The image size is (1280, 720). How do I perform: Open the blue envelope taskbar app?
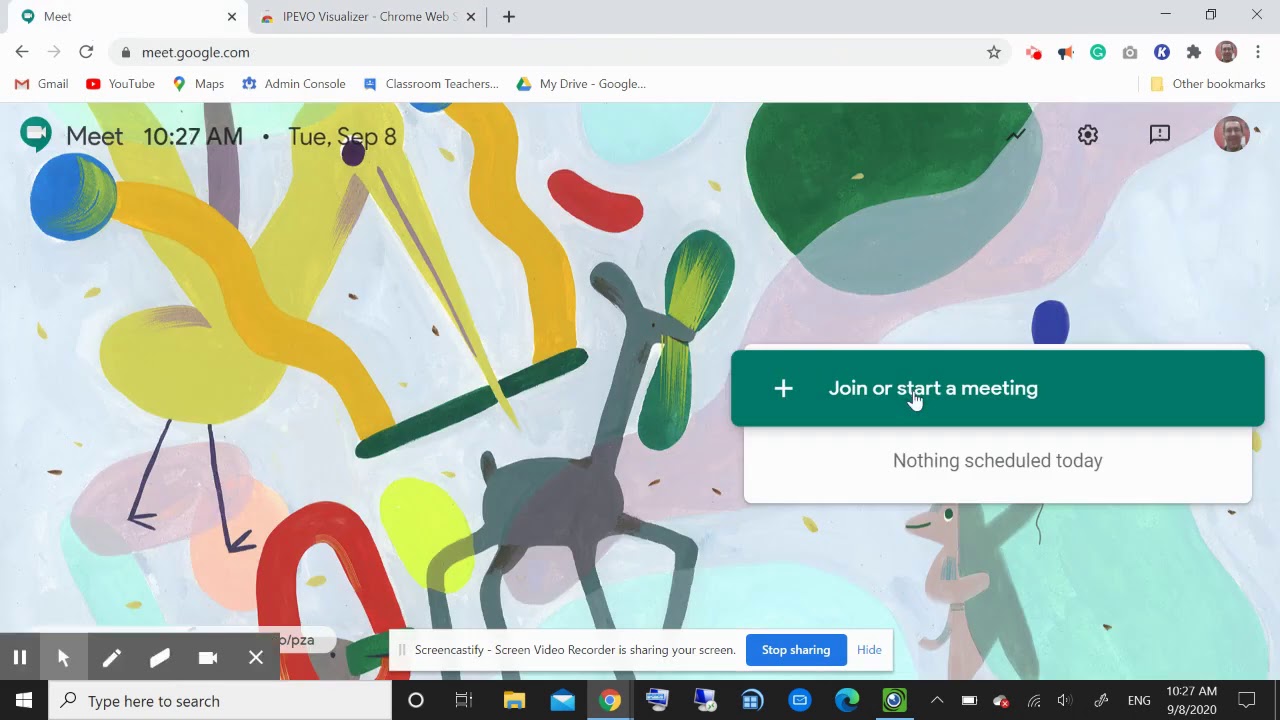point(800,701)
